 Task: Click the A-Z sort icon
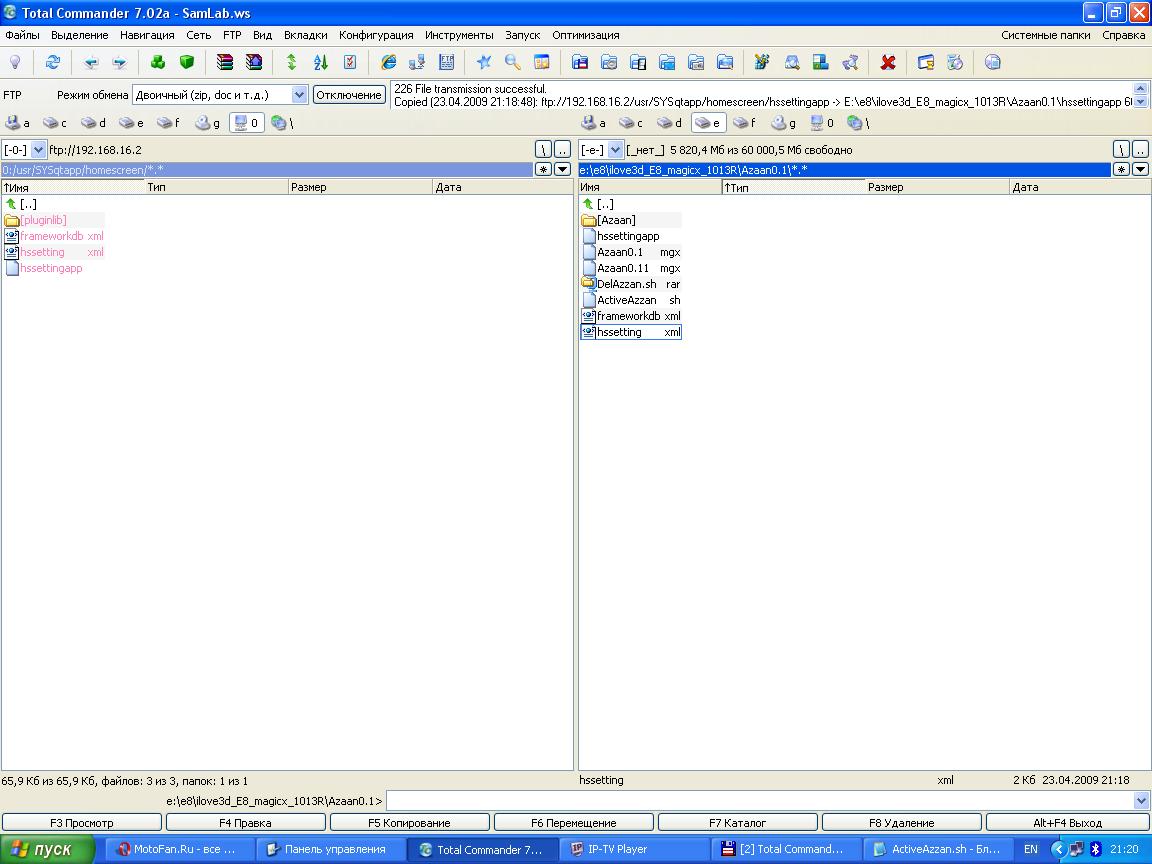[321, 62]
